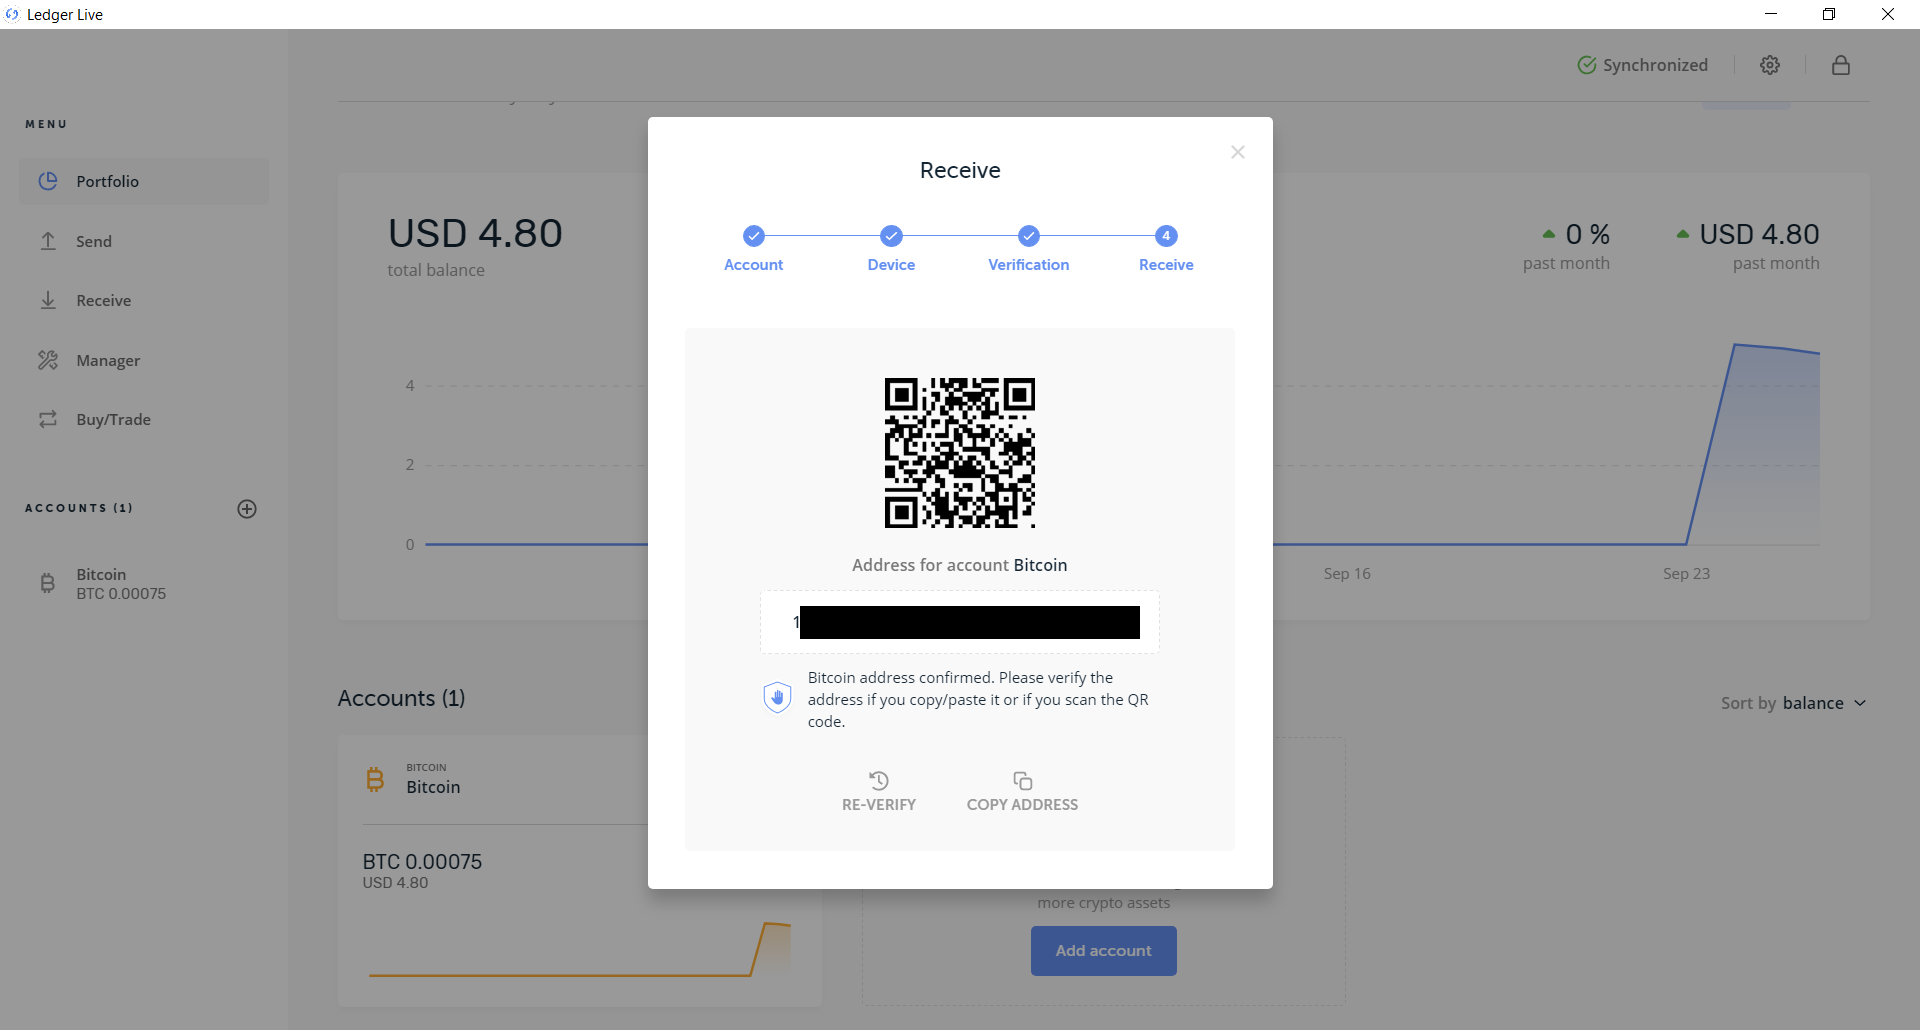Click the Accounts (1) section heading
This screenshot has width=1920, height=1030.
(x=401, y=698)
